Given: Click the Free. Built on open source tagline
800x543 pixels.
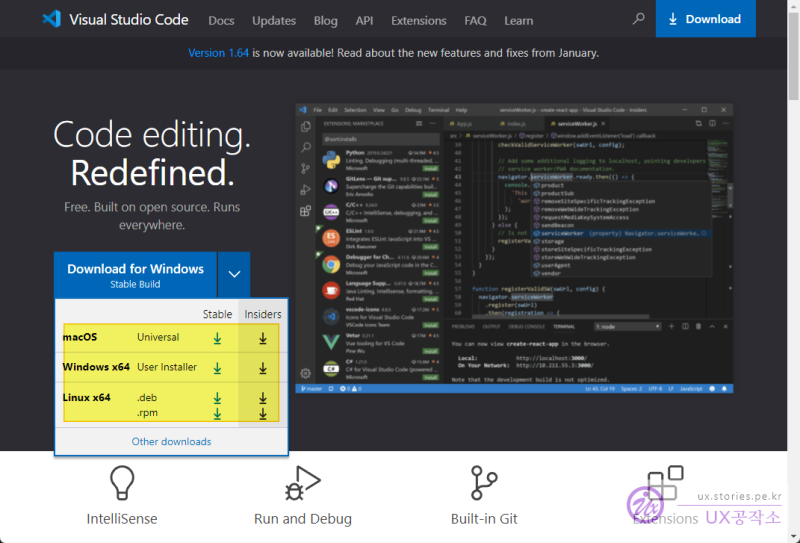Looking at the screenshot, I should (152, 216).
